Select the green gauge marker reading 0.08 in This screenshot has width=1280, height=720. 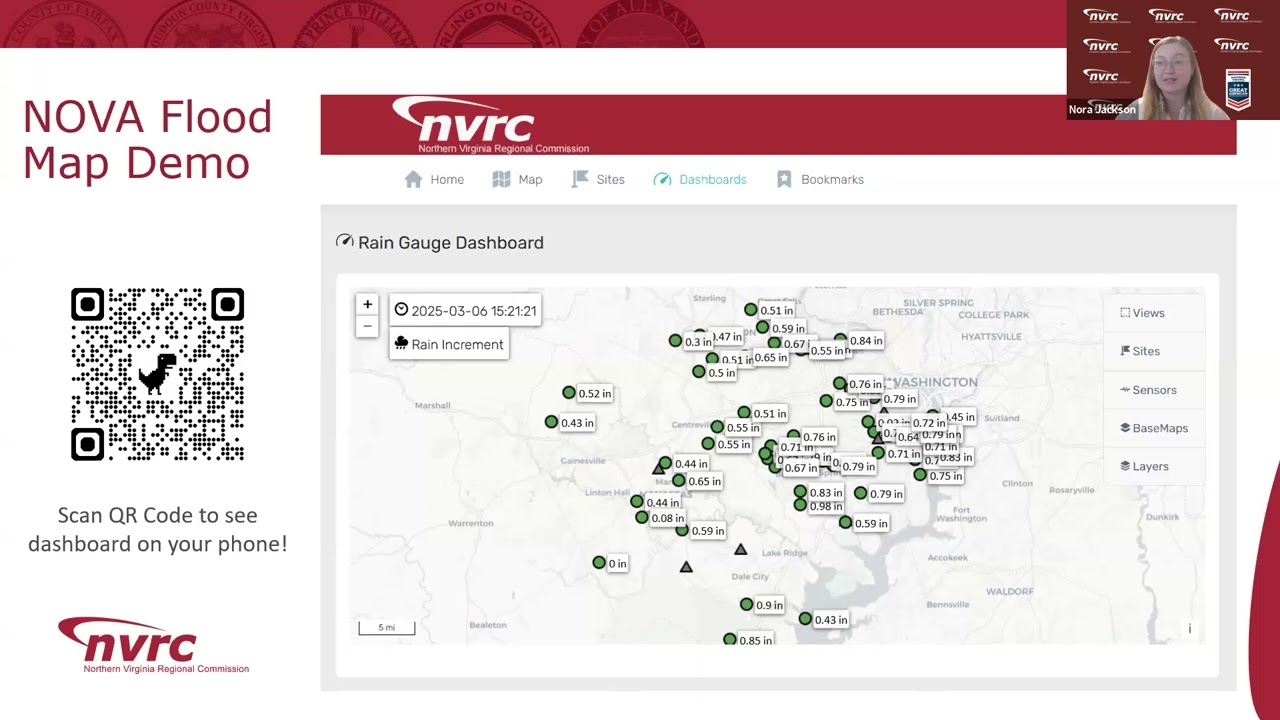tap(642, 517)
